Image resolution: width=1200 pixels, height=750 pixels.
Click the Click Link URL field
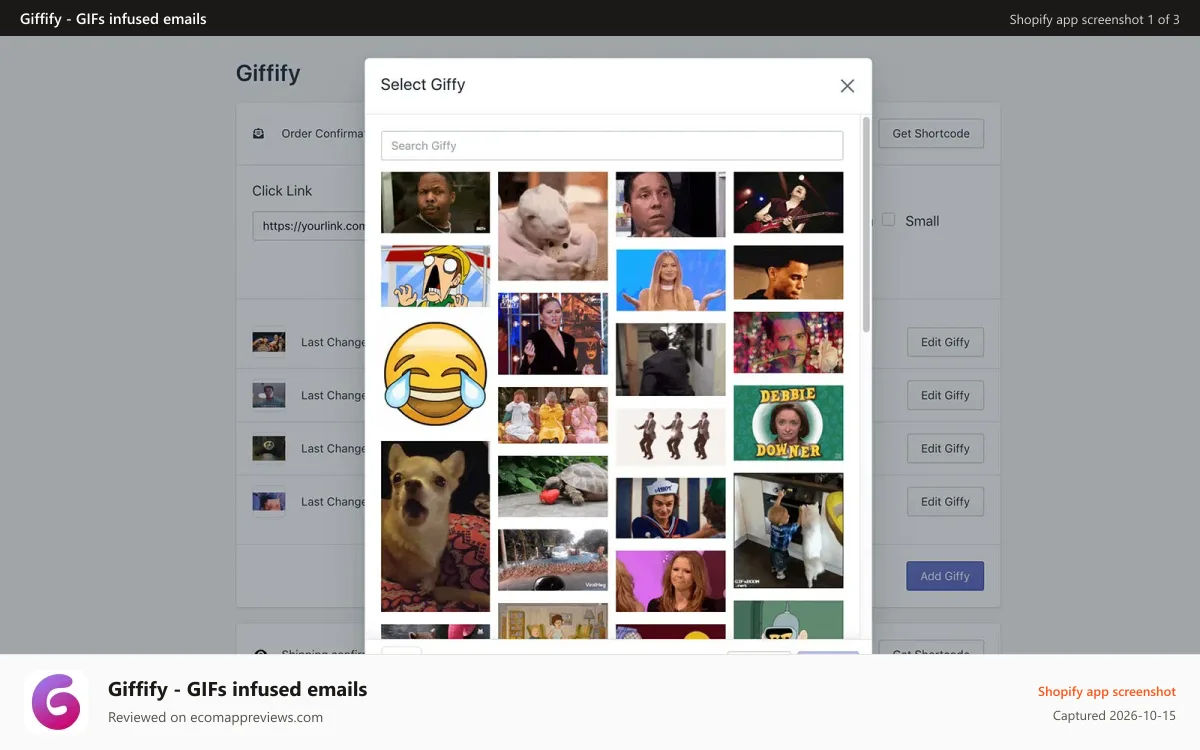point(309,226)
